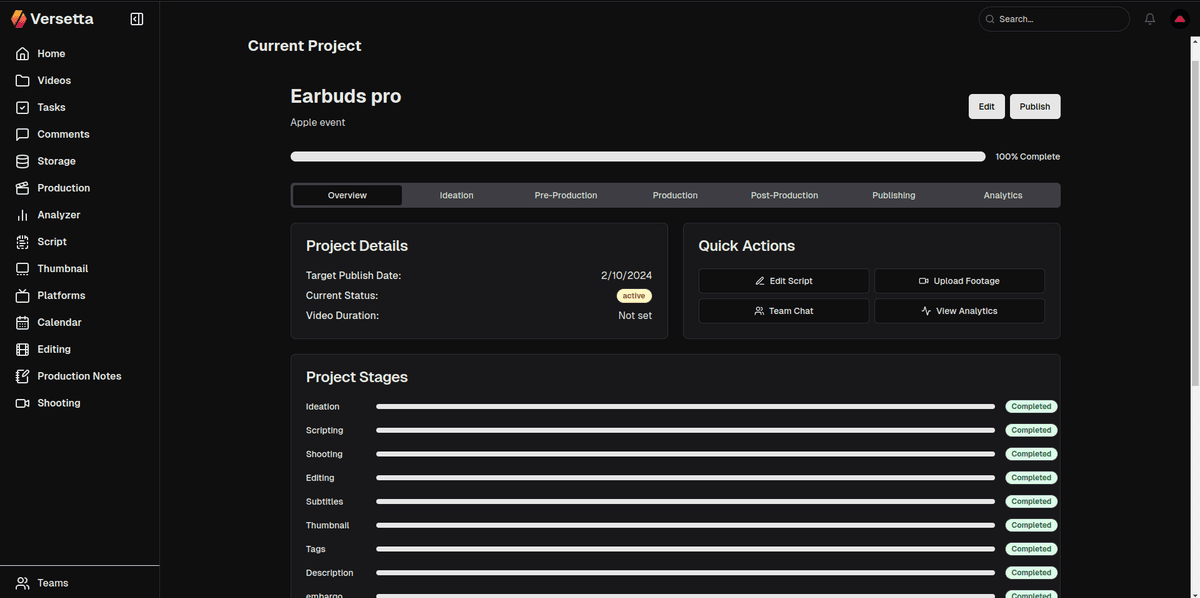Screen dimensions: 1200x598
Task: Open Production Notes via its notepad icon
Action: [x=23, y=377]
